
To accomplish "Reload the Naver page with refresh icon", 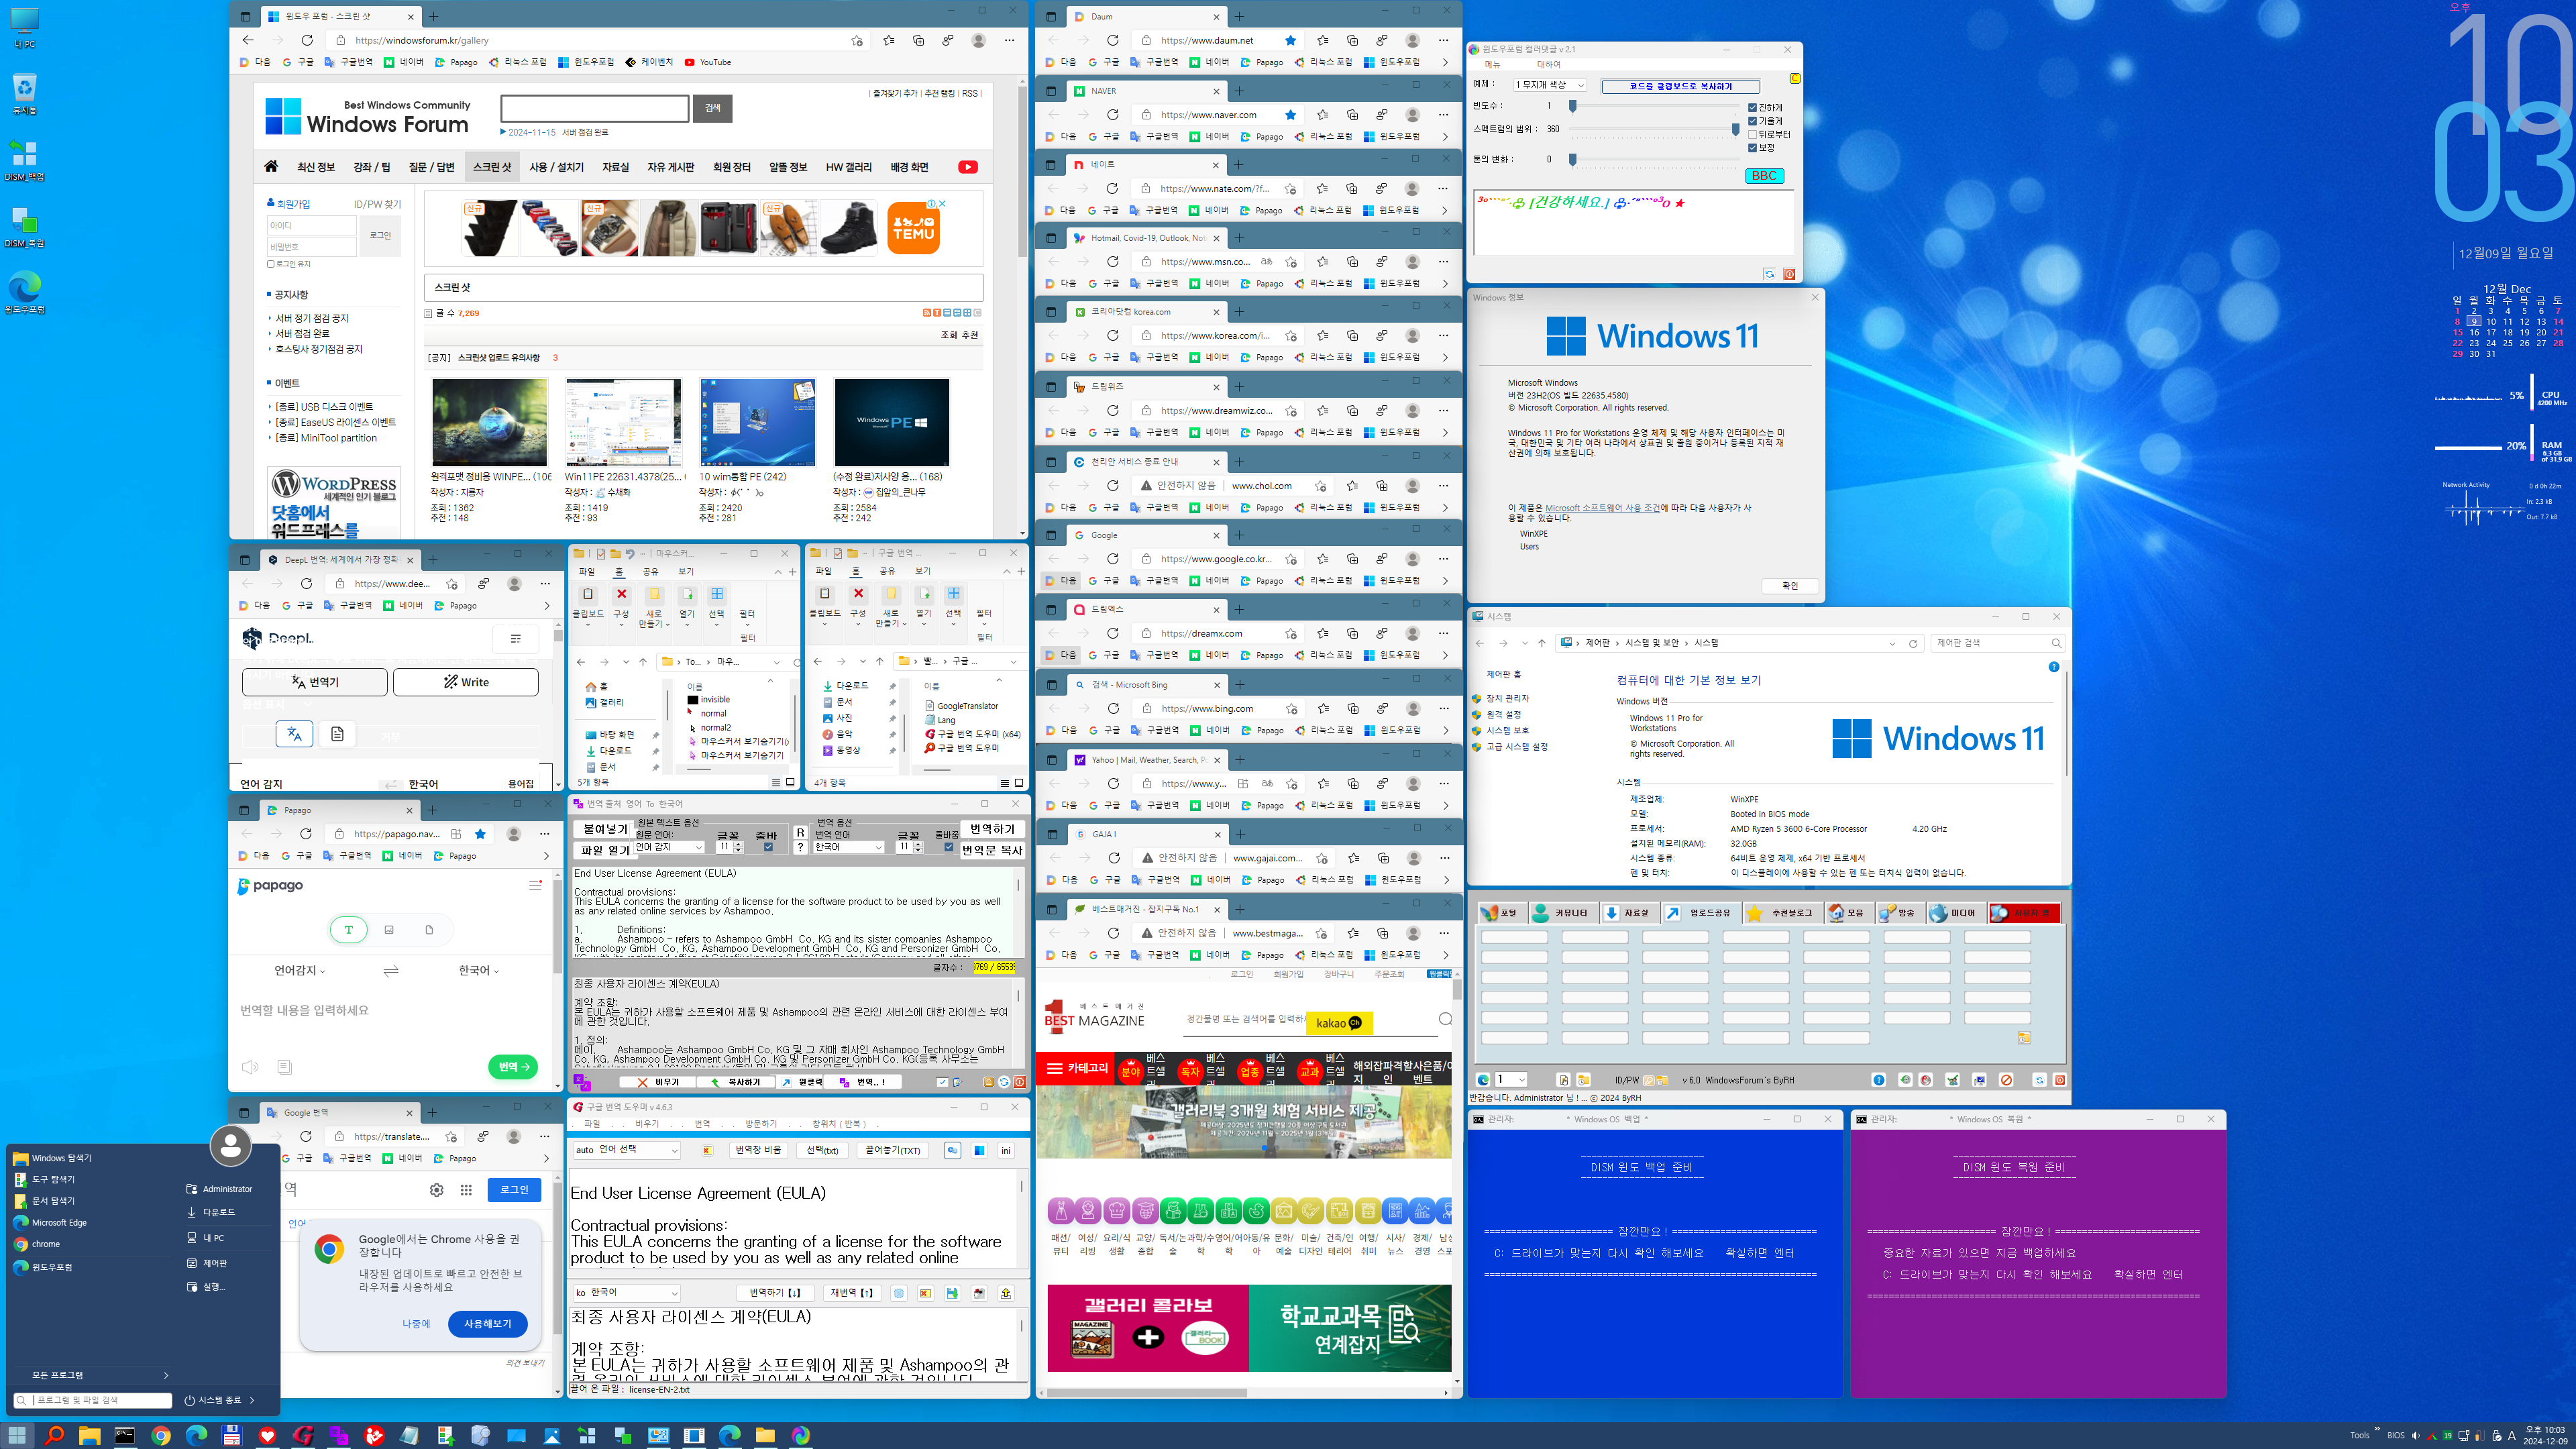I will coord(1112,115).
